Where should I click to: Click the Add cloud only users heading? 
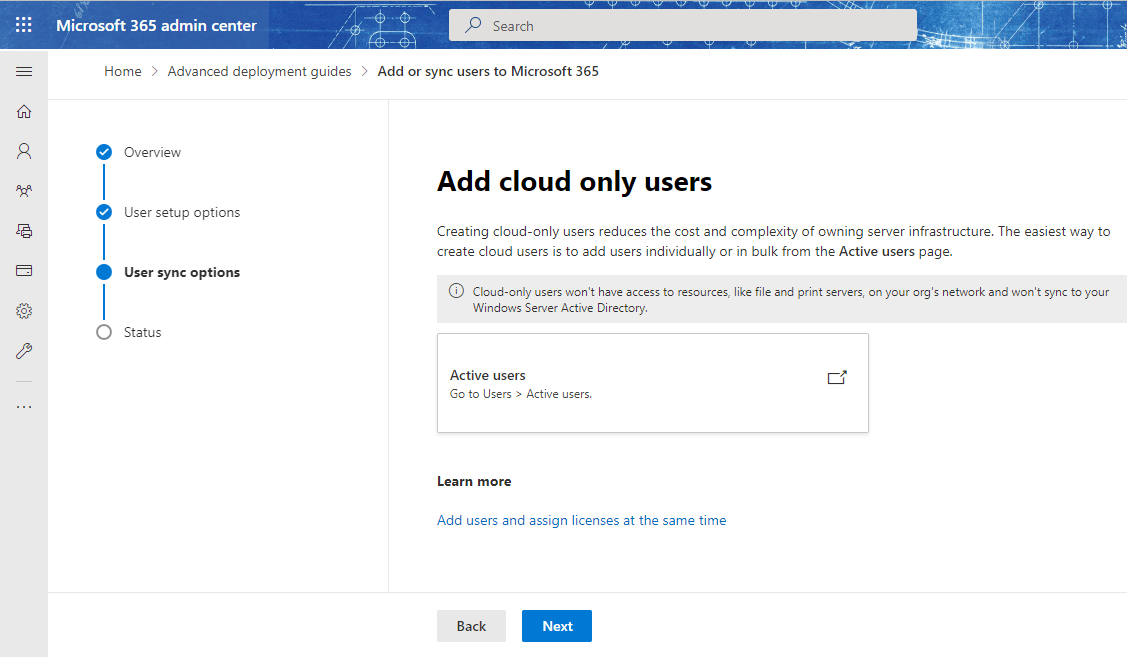pyautogui.click(x=574, y=182)
